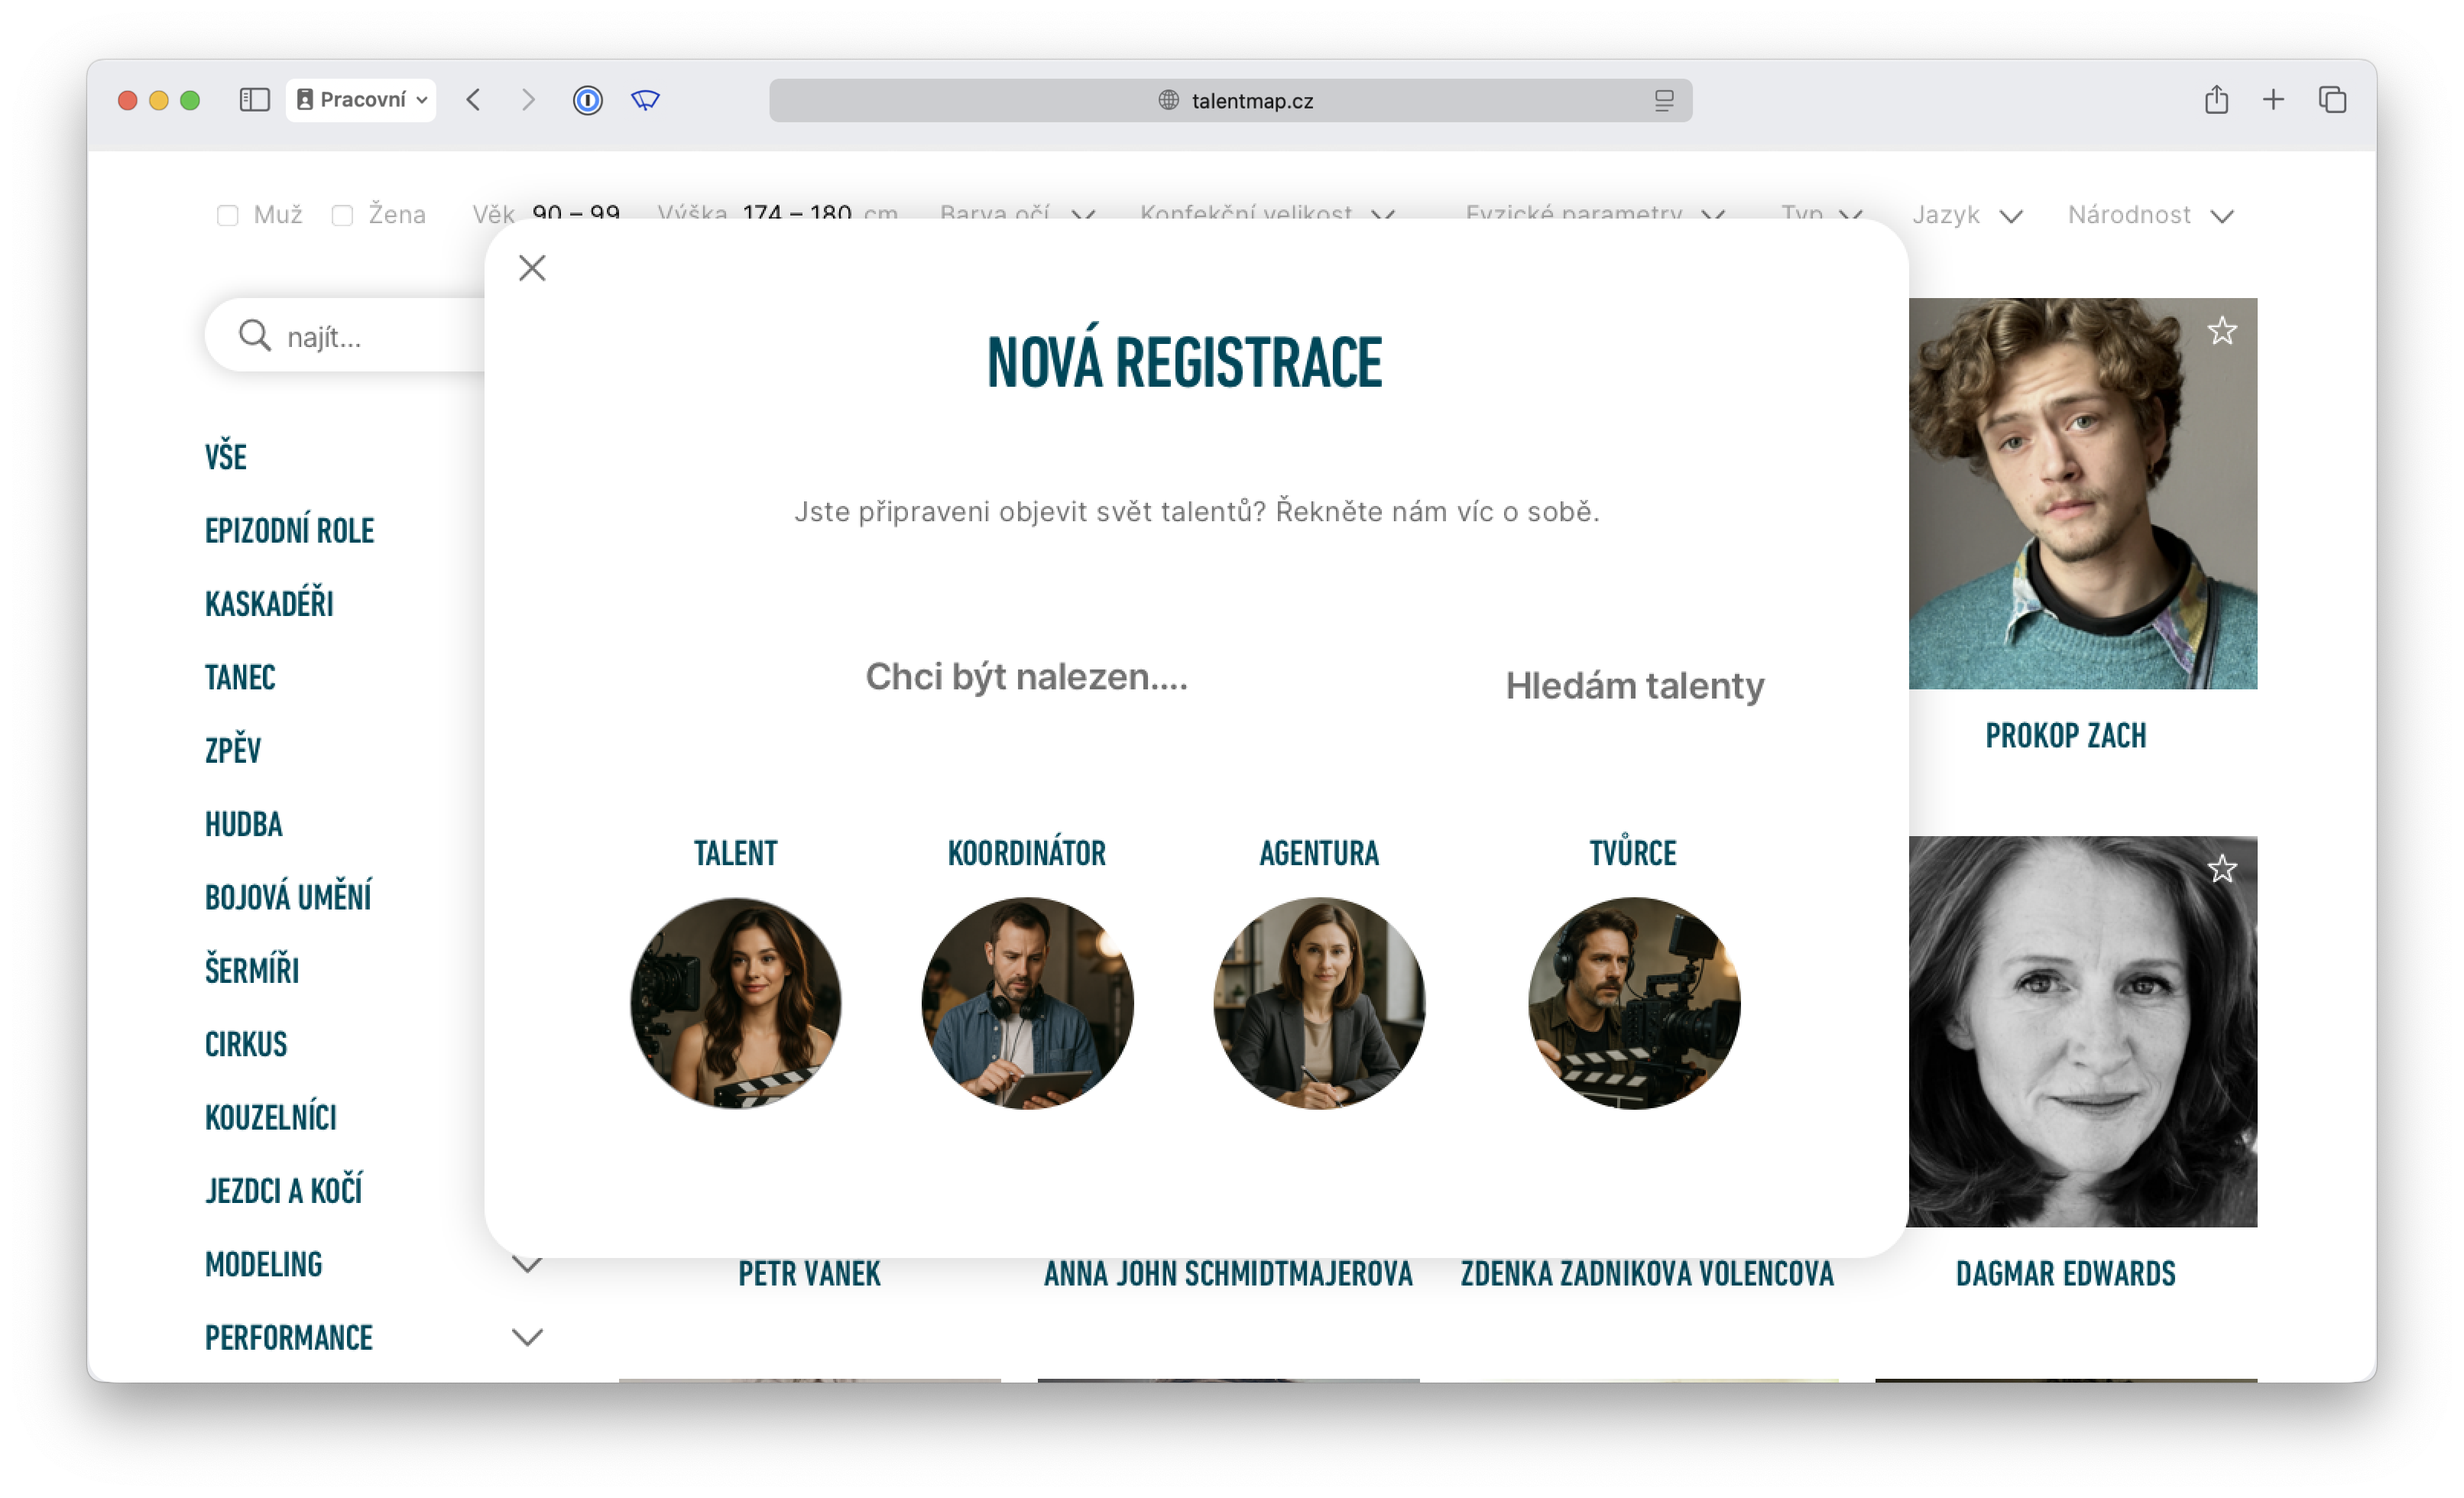Favorite Dagmar Edwards with the star icon
This screenshot has width=2464, height=1498.
coord(2222,869)
